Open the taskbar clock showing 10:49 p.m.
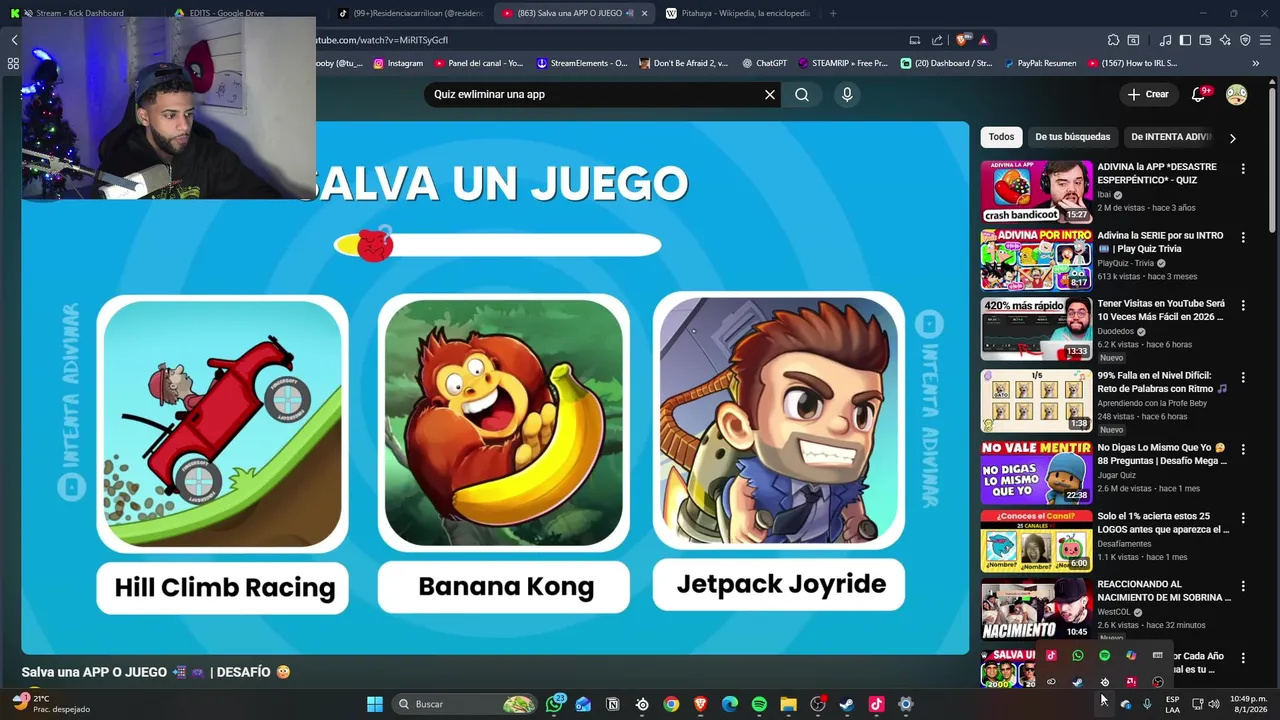This screenshot has height=720, width=1280. 1249,704
